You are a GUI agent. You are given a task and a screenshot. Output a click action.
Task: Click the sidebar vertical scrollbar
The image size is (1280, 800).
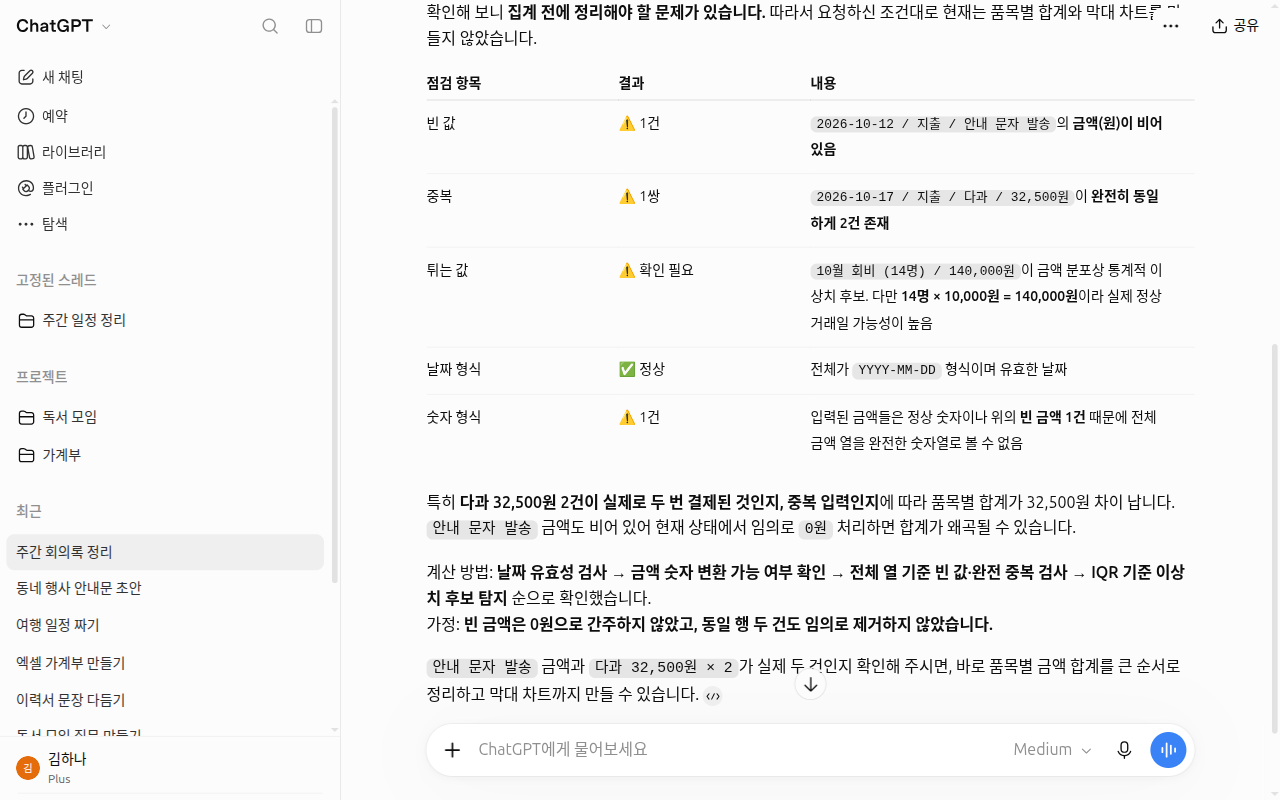click(334, 344)
